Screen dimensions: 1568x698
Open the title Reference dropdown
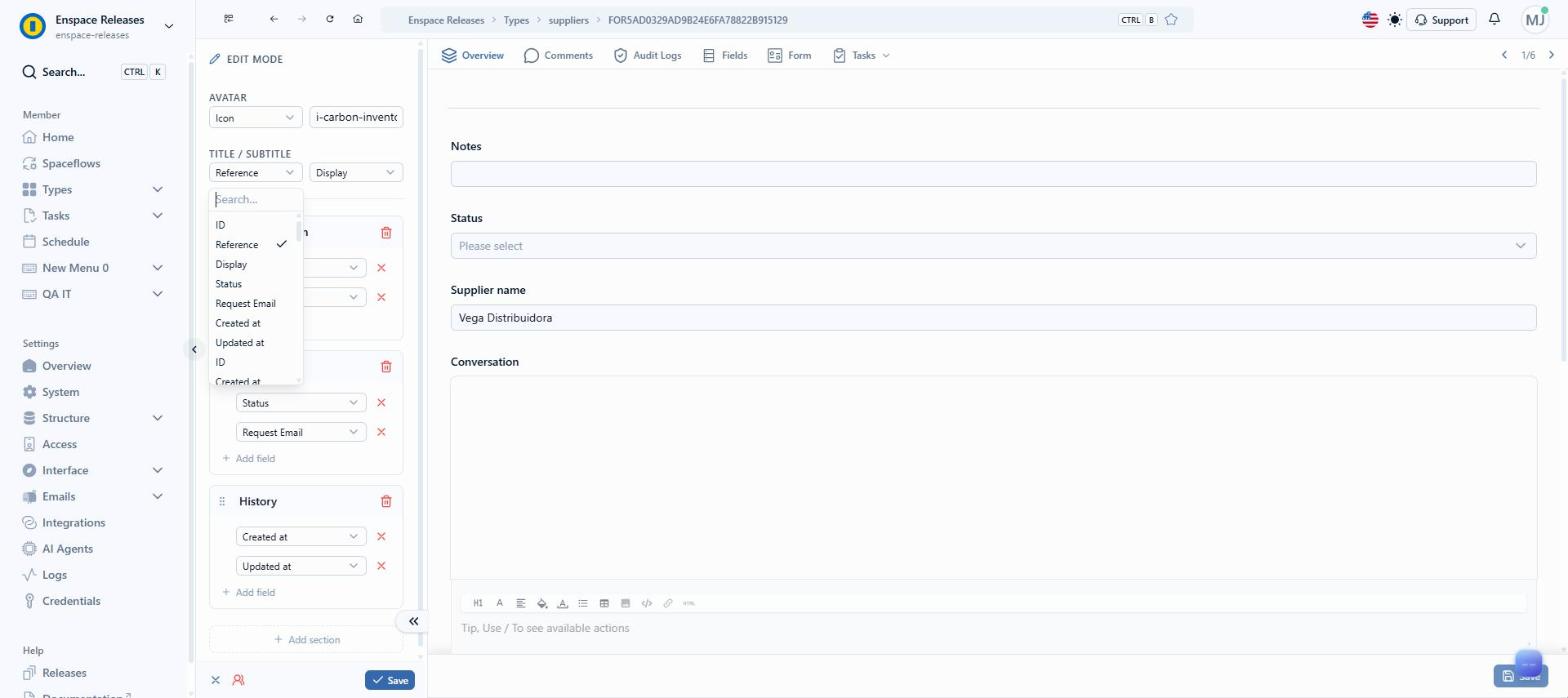[x=256, y=173]
